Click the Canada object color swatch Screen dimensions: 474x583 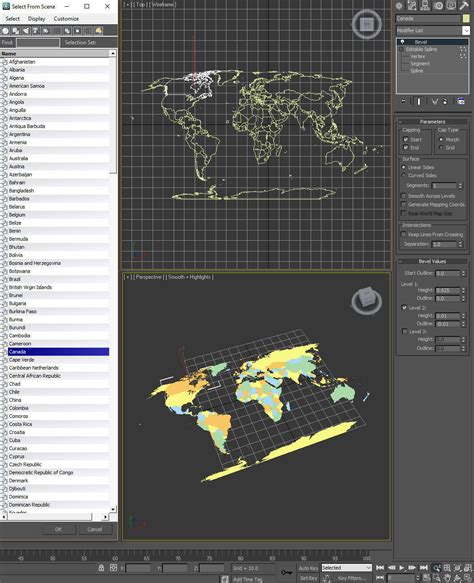click(466, 18)
